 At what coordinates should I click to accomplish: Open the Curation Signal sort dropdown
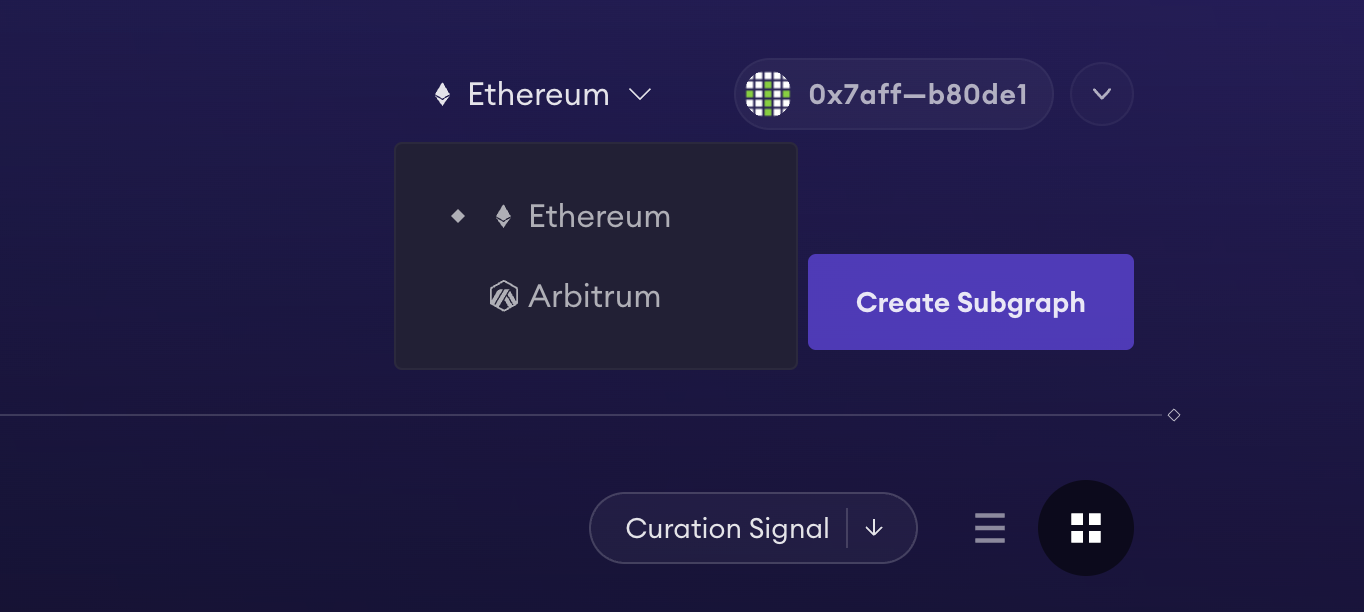tap(727, 528)
